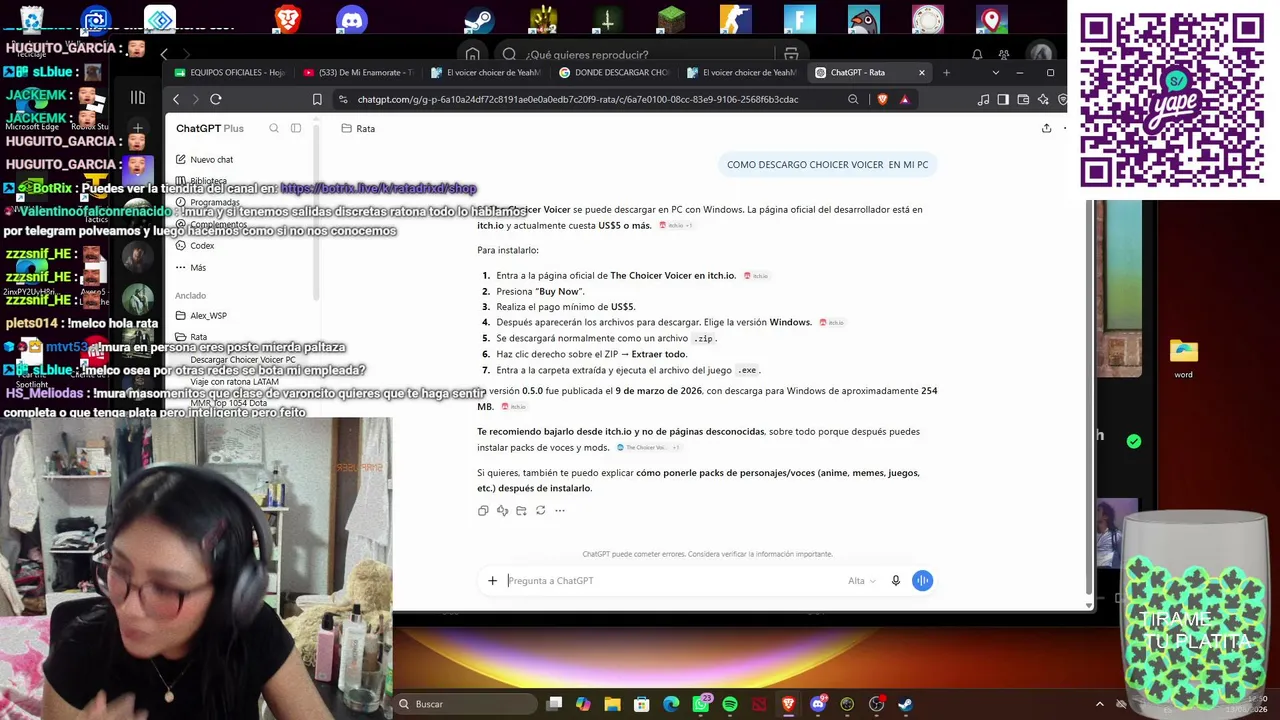Click user message 'COMO DESCARGO CHOICER VOICER'
Viewport: 1280px width, 720px height.
(x=827, y=164)
